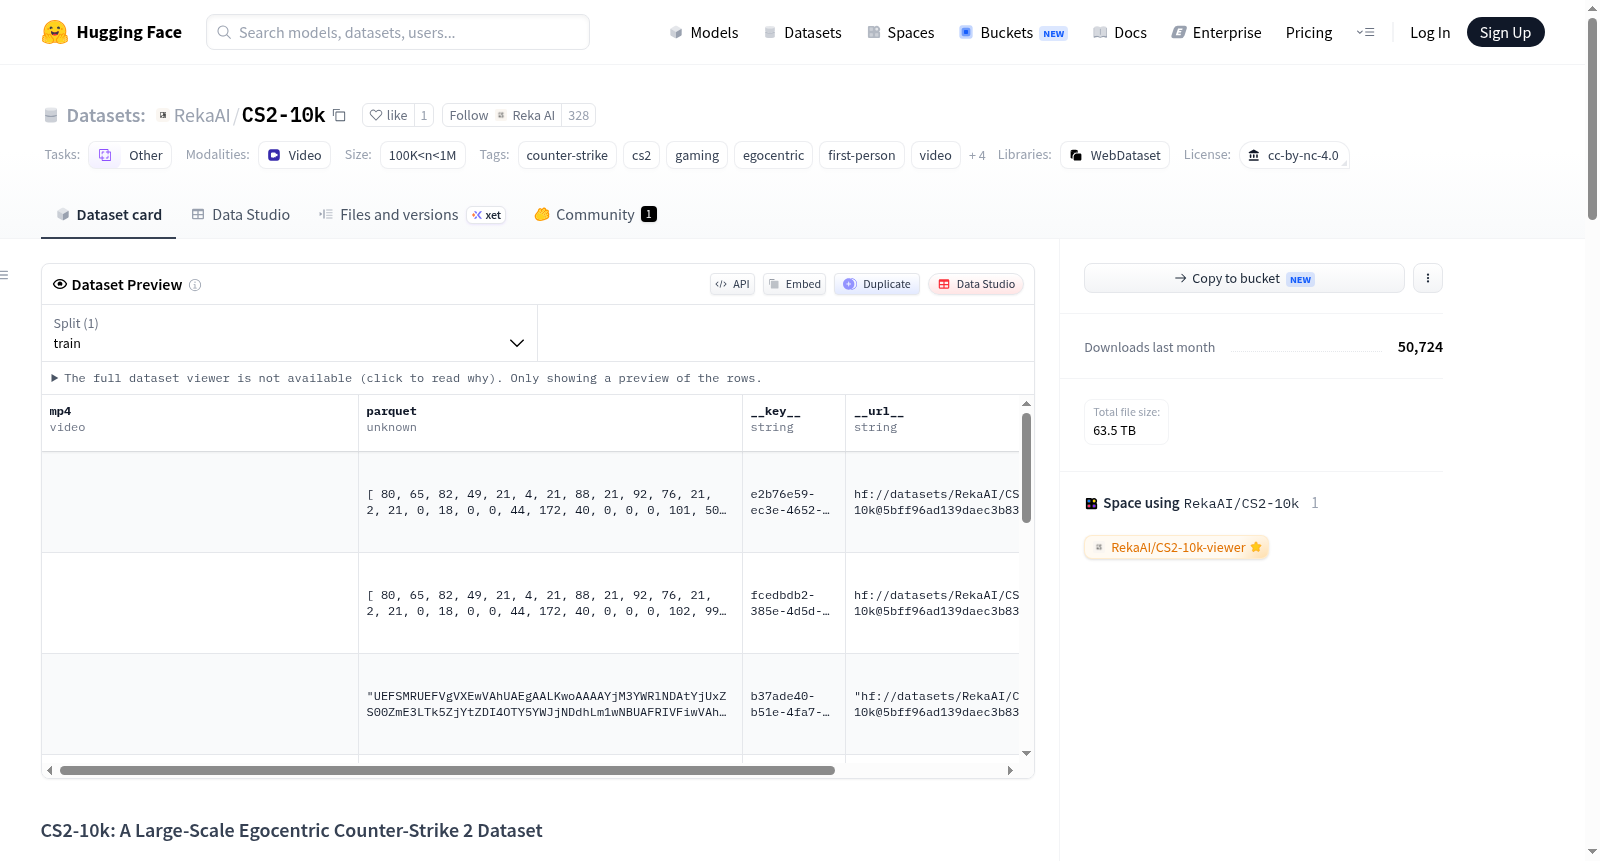Screen dimensions: 1600x861
Task: Click the preview table horizontal scrollbar
Action: (447, 770)
